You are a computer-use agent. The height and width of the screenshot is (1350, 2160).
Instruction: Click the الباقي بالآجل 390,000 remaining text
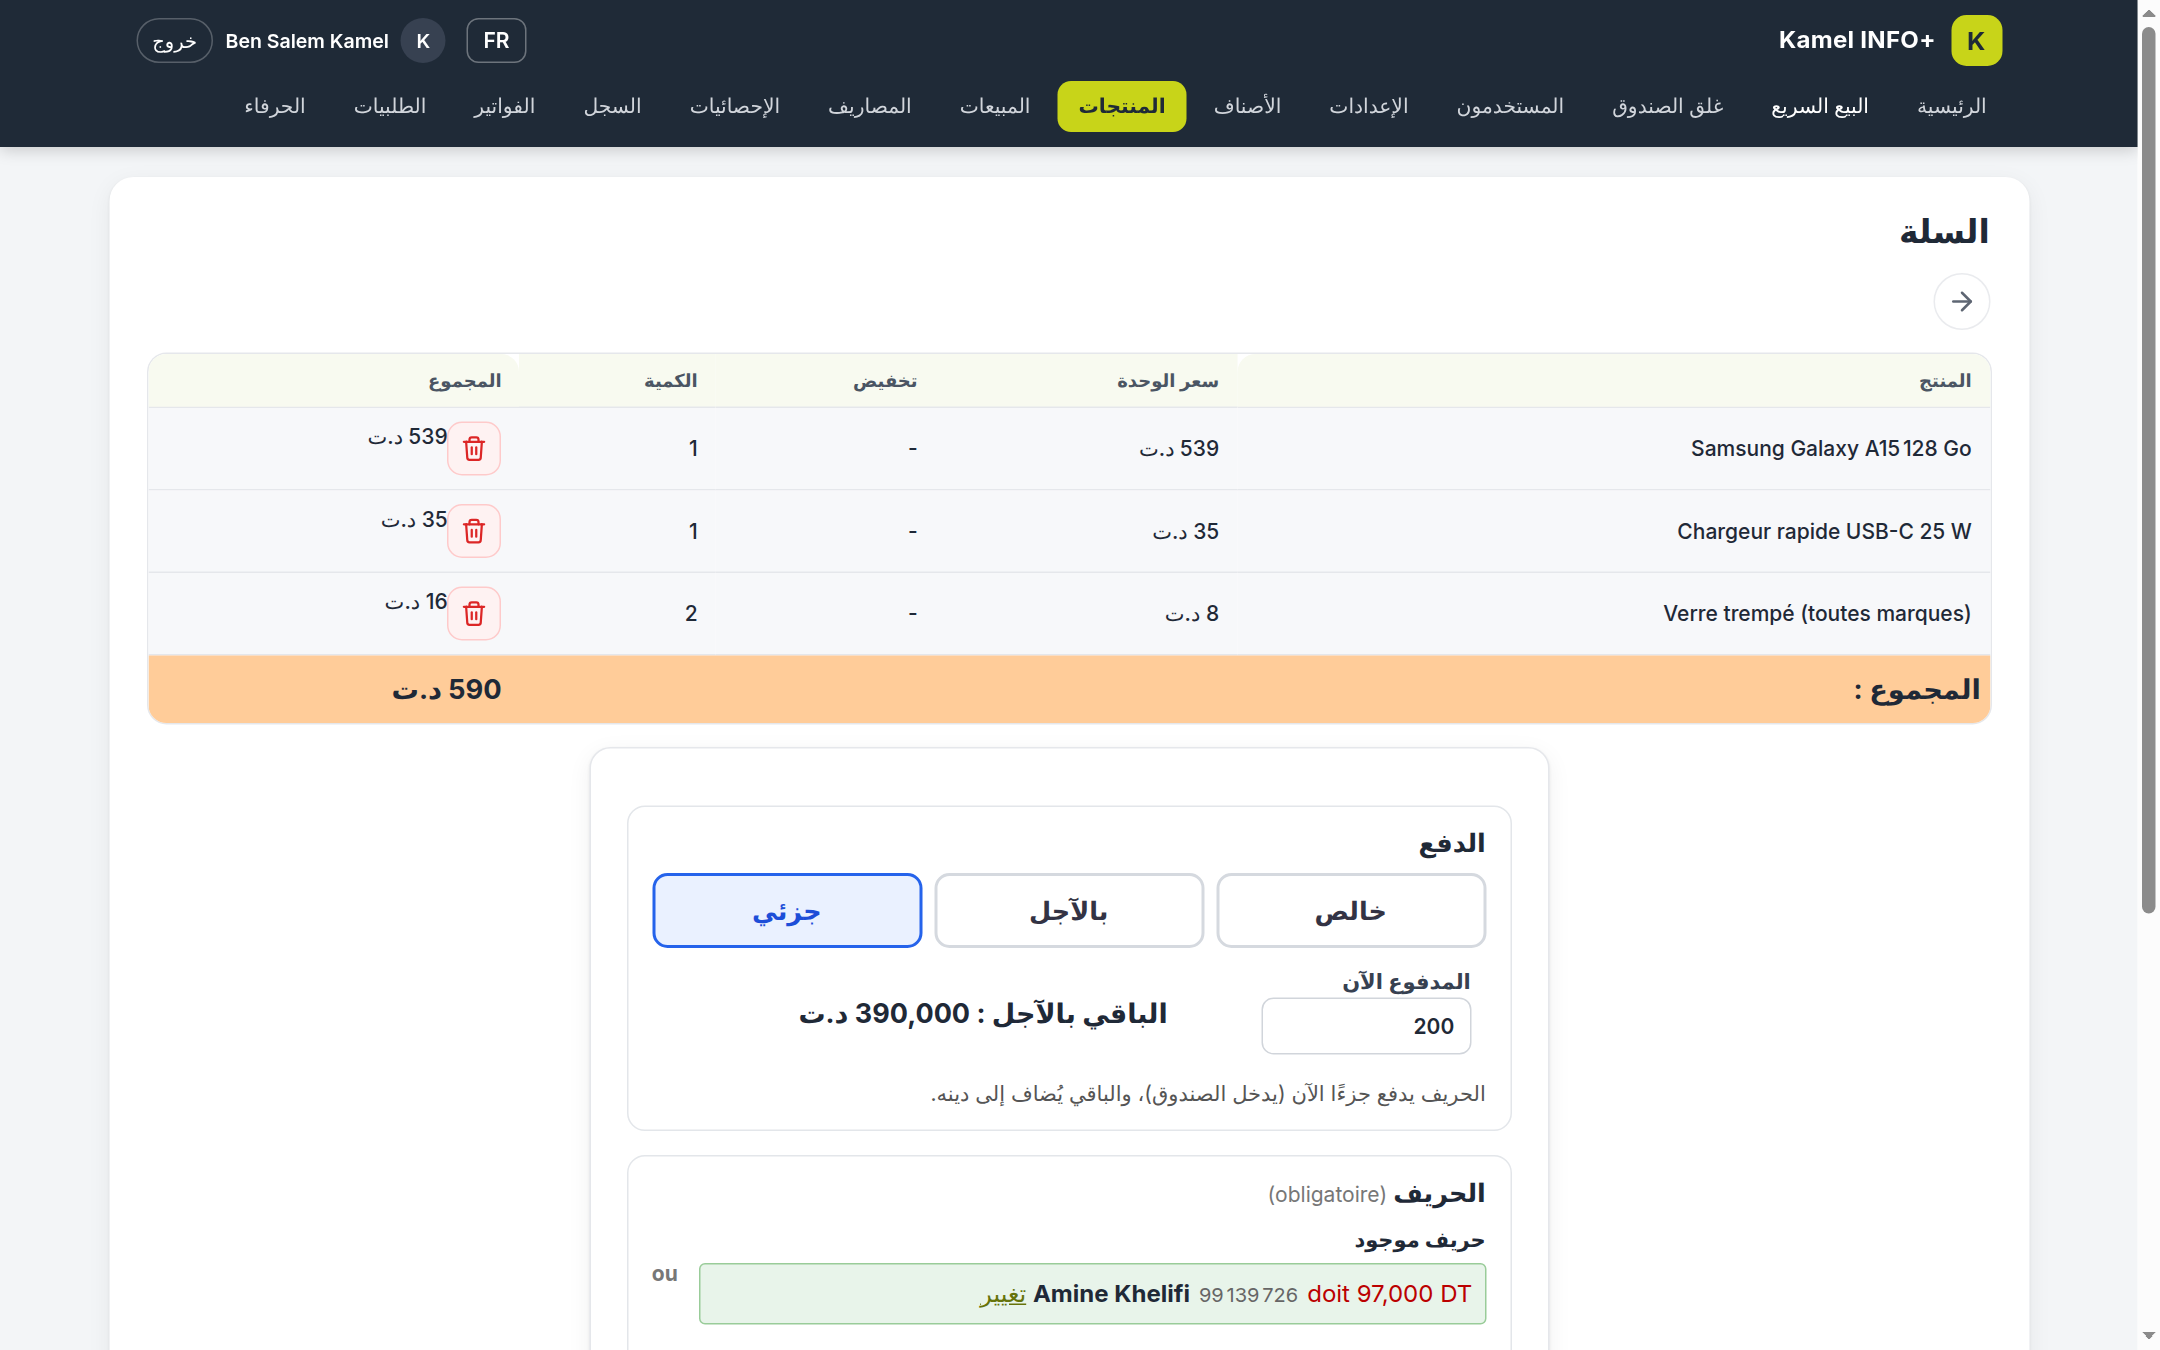point(983,1013)
